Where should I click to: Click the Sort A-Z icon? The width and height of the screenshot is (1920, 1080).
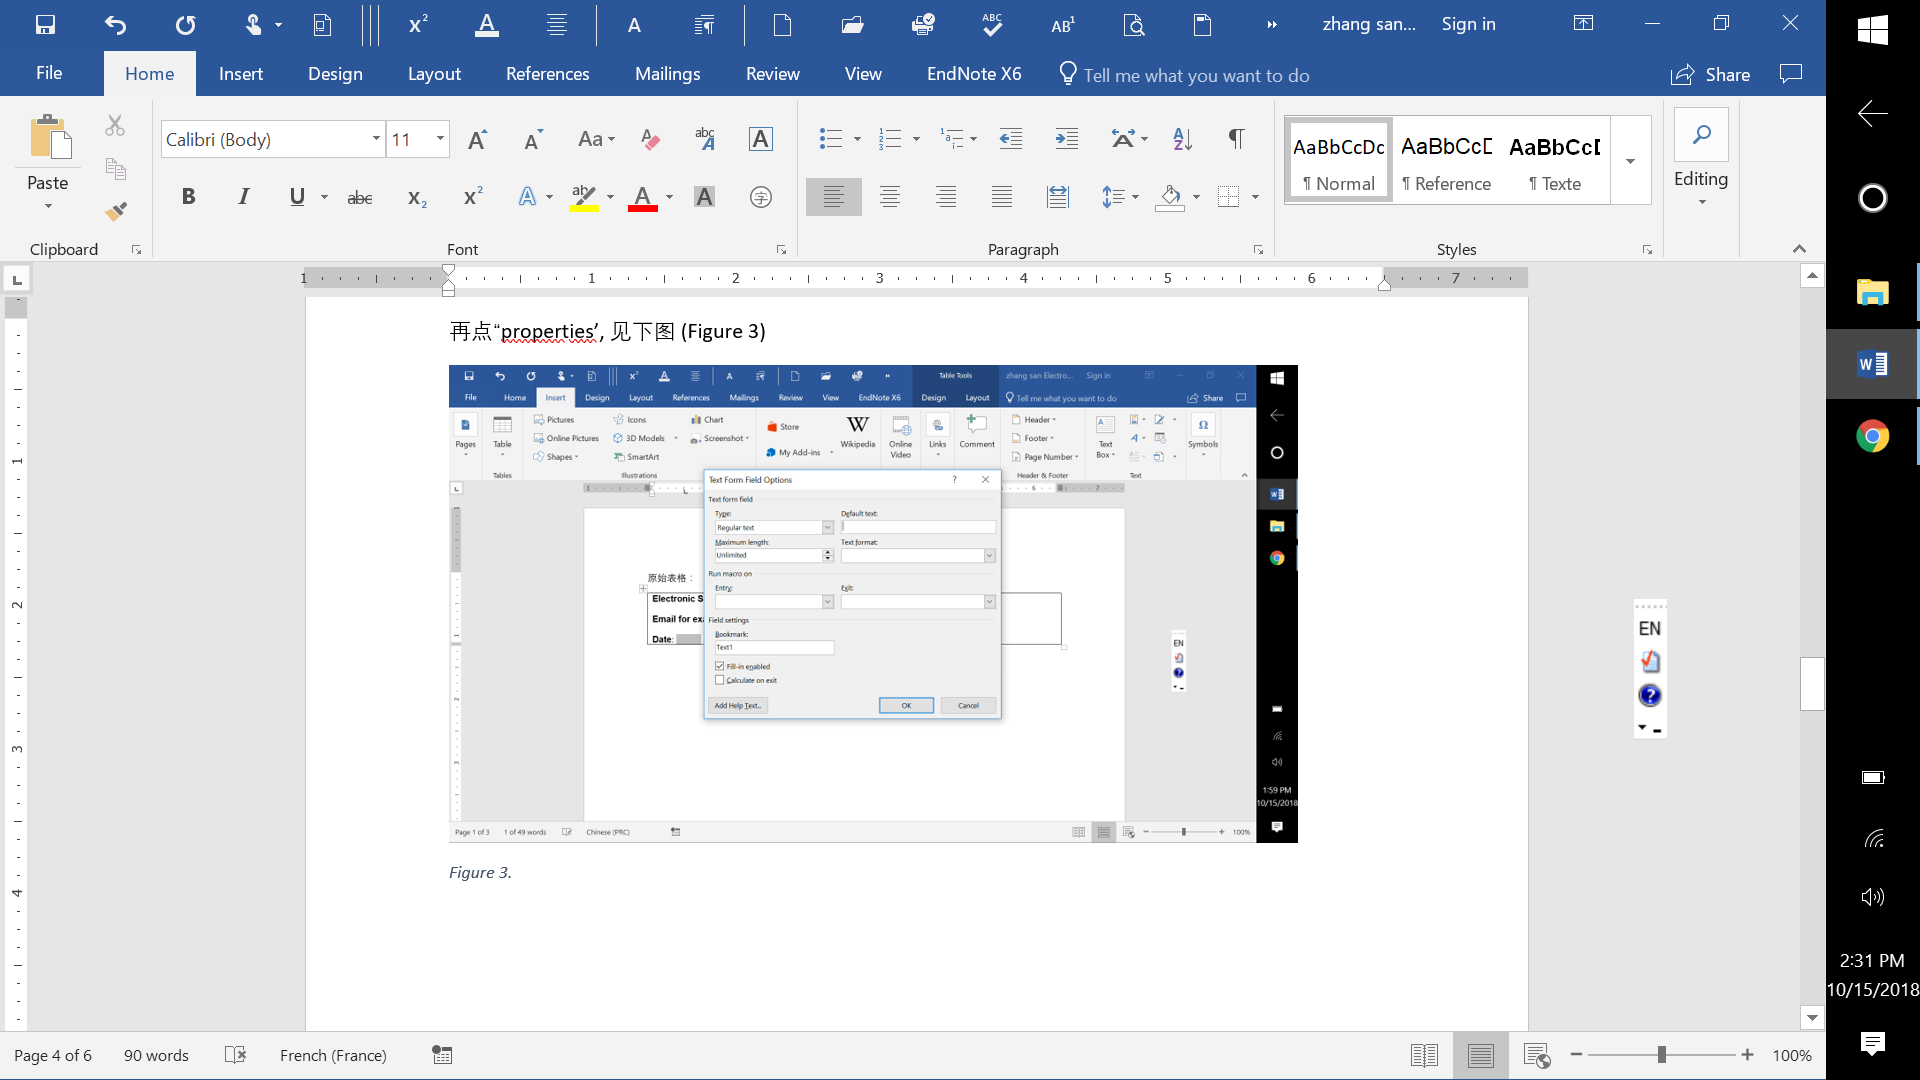[1182, 139]
